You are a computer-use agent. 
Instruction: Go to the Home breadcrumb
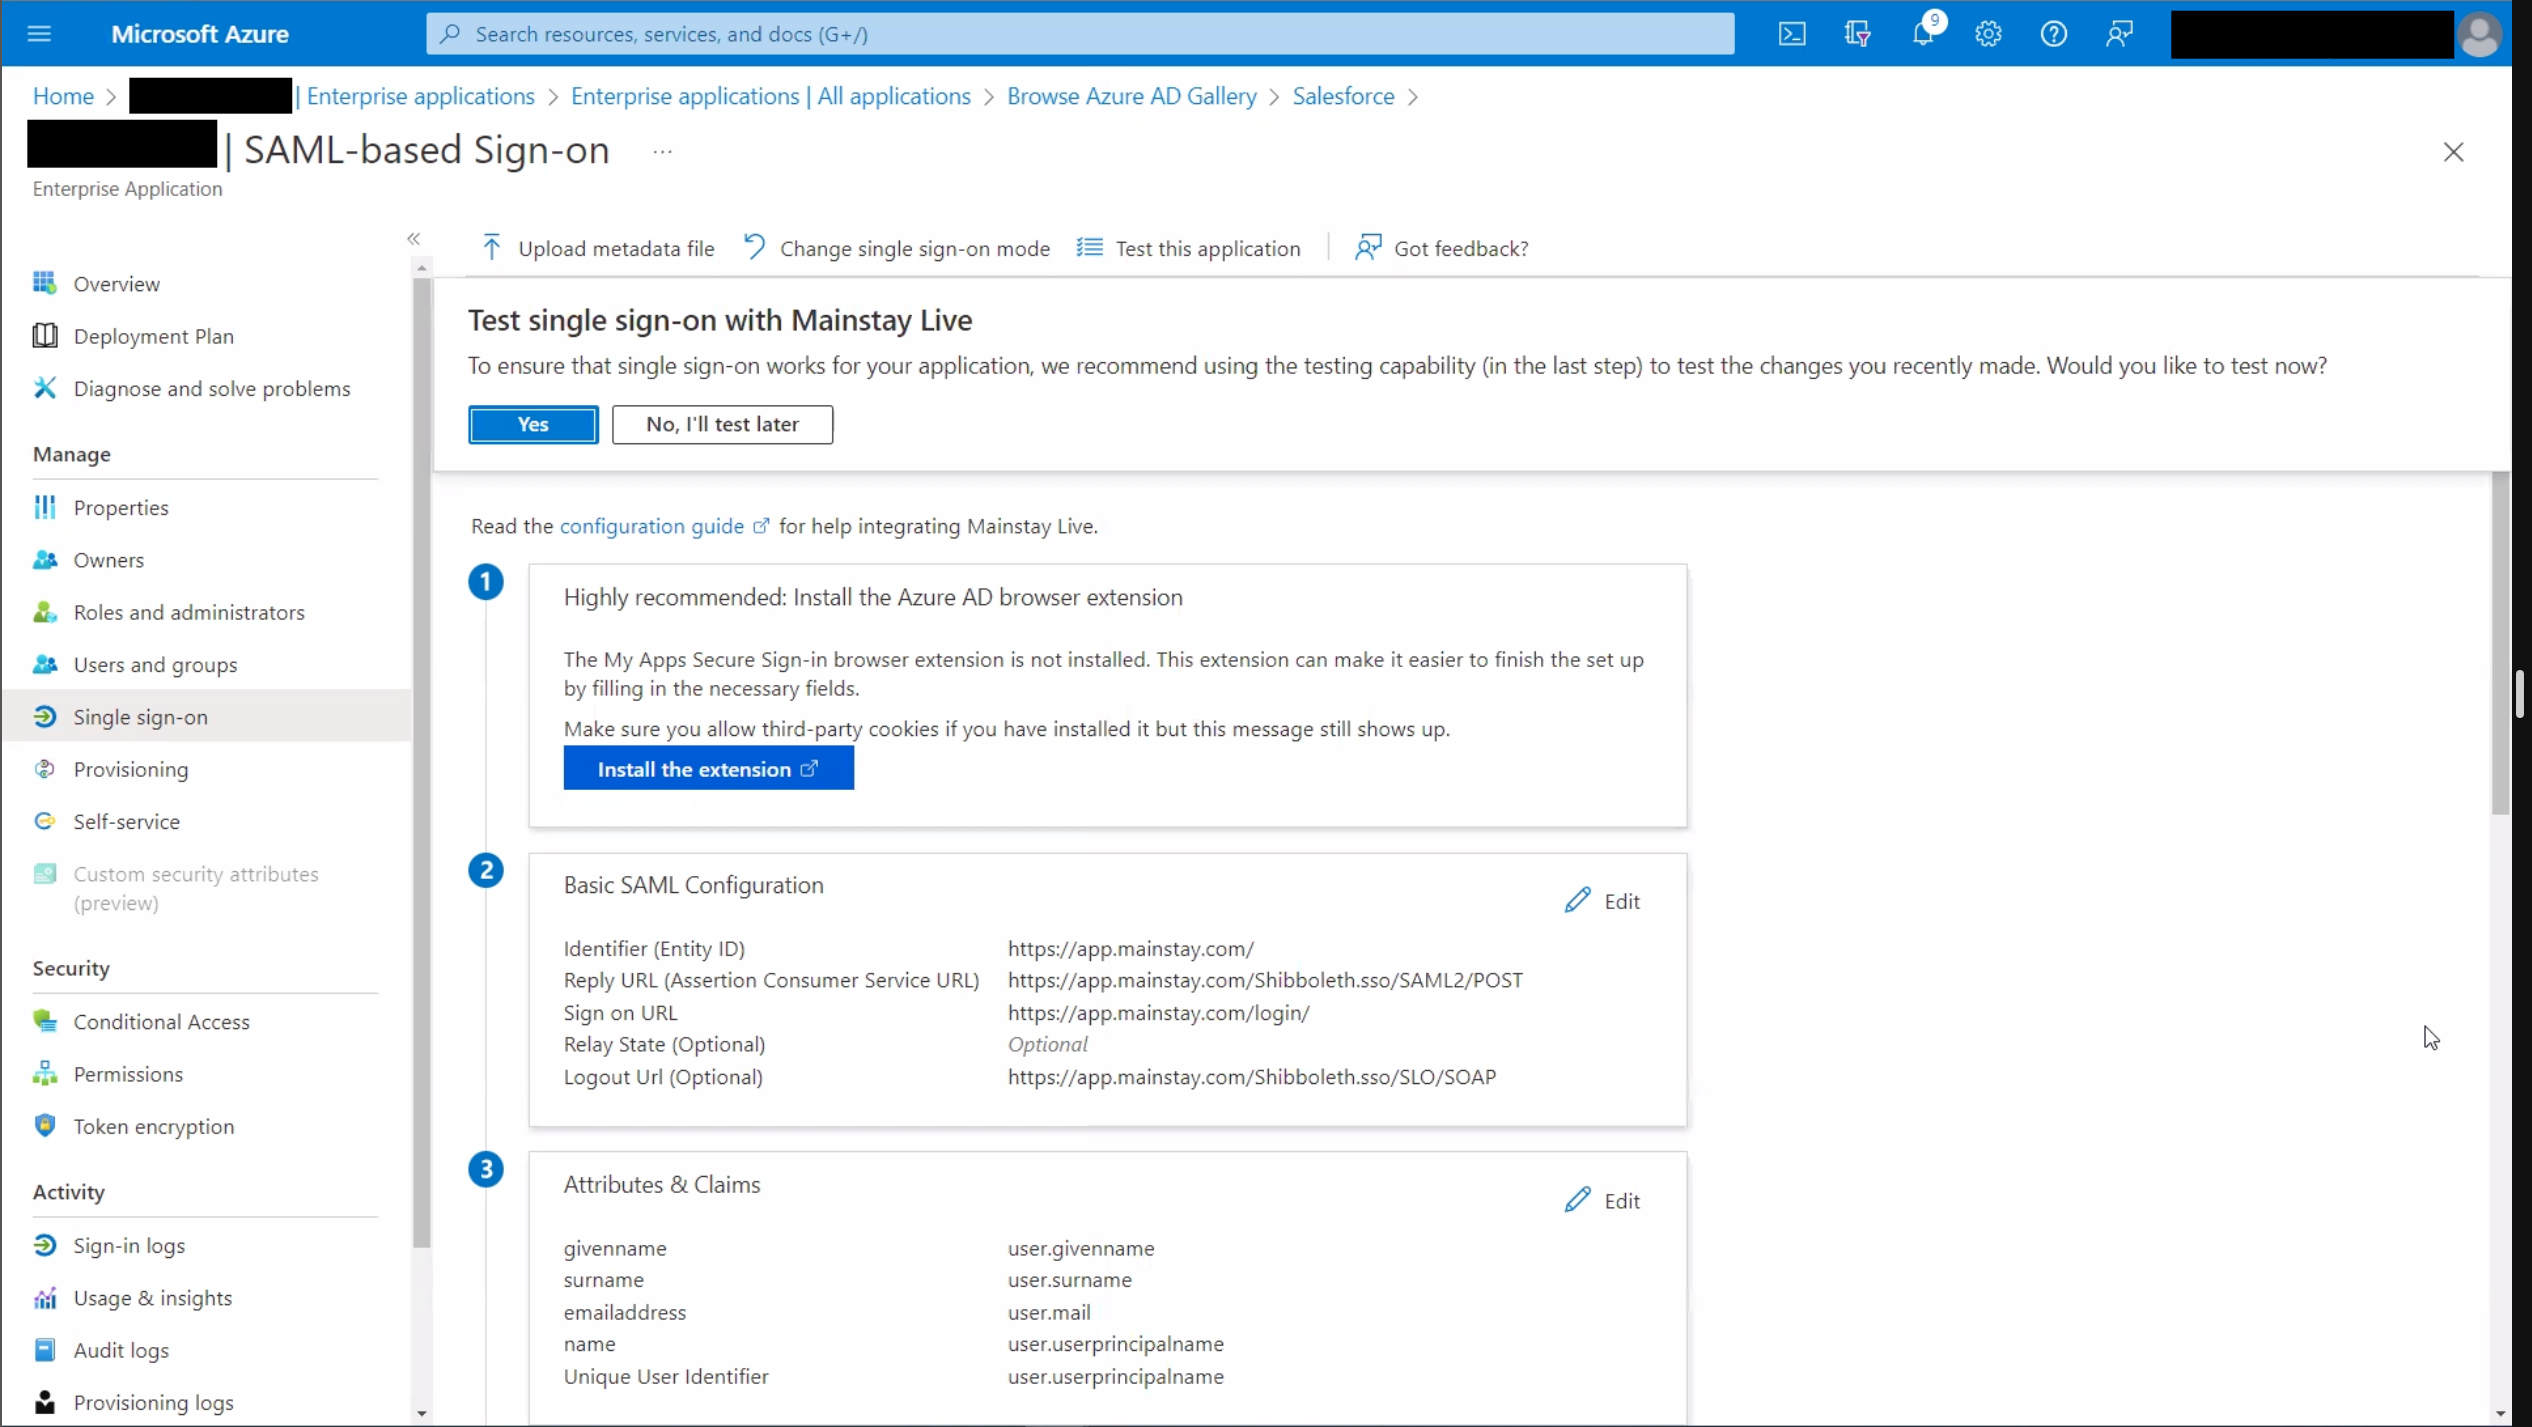[63, 96]
